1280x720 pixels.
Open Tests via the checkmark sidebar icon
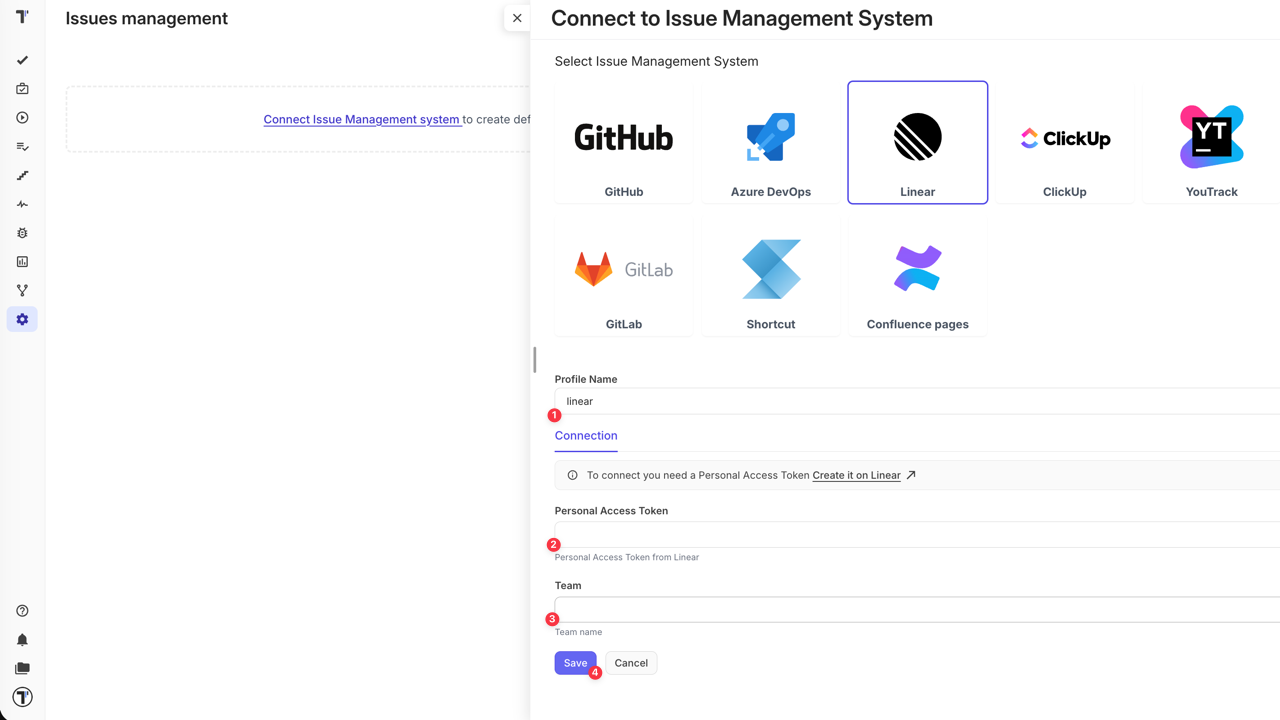pos(22,60)
